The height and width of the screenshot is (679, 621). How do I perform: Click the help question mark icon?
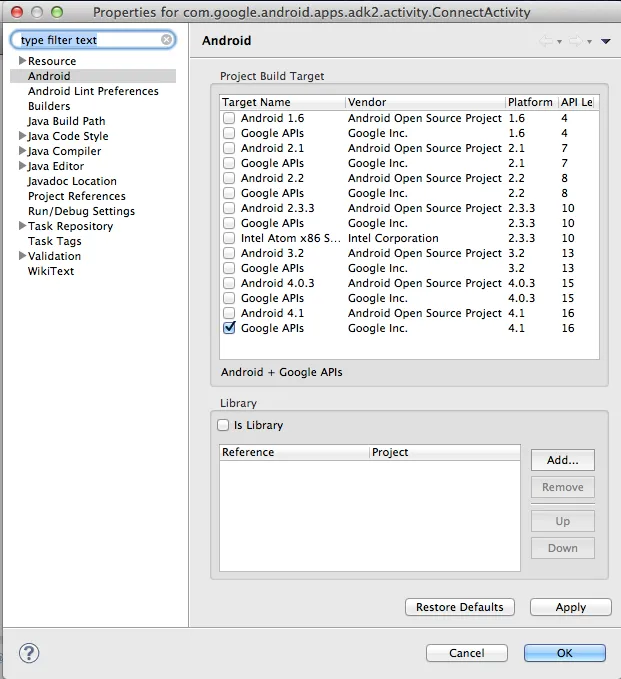pos(29,653)
